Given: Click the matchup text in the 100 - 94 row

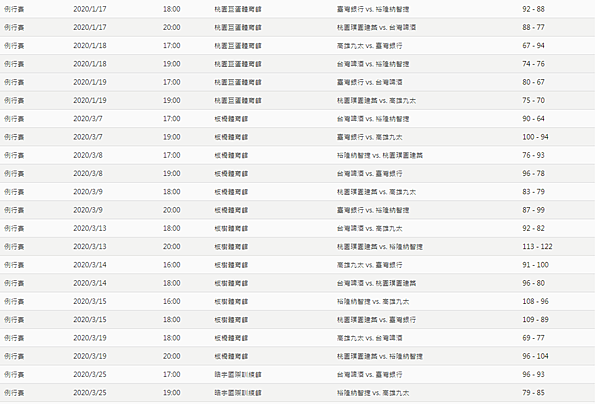Looking at the screenshot, I should pos(369,137).
